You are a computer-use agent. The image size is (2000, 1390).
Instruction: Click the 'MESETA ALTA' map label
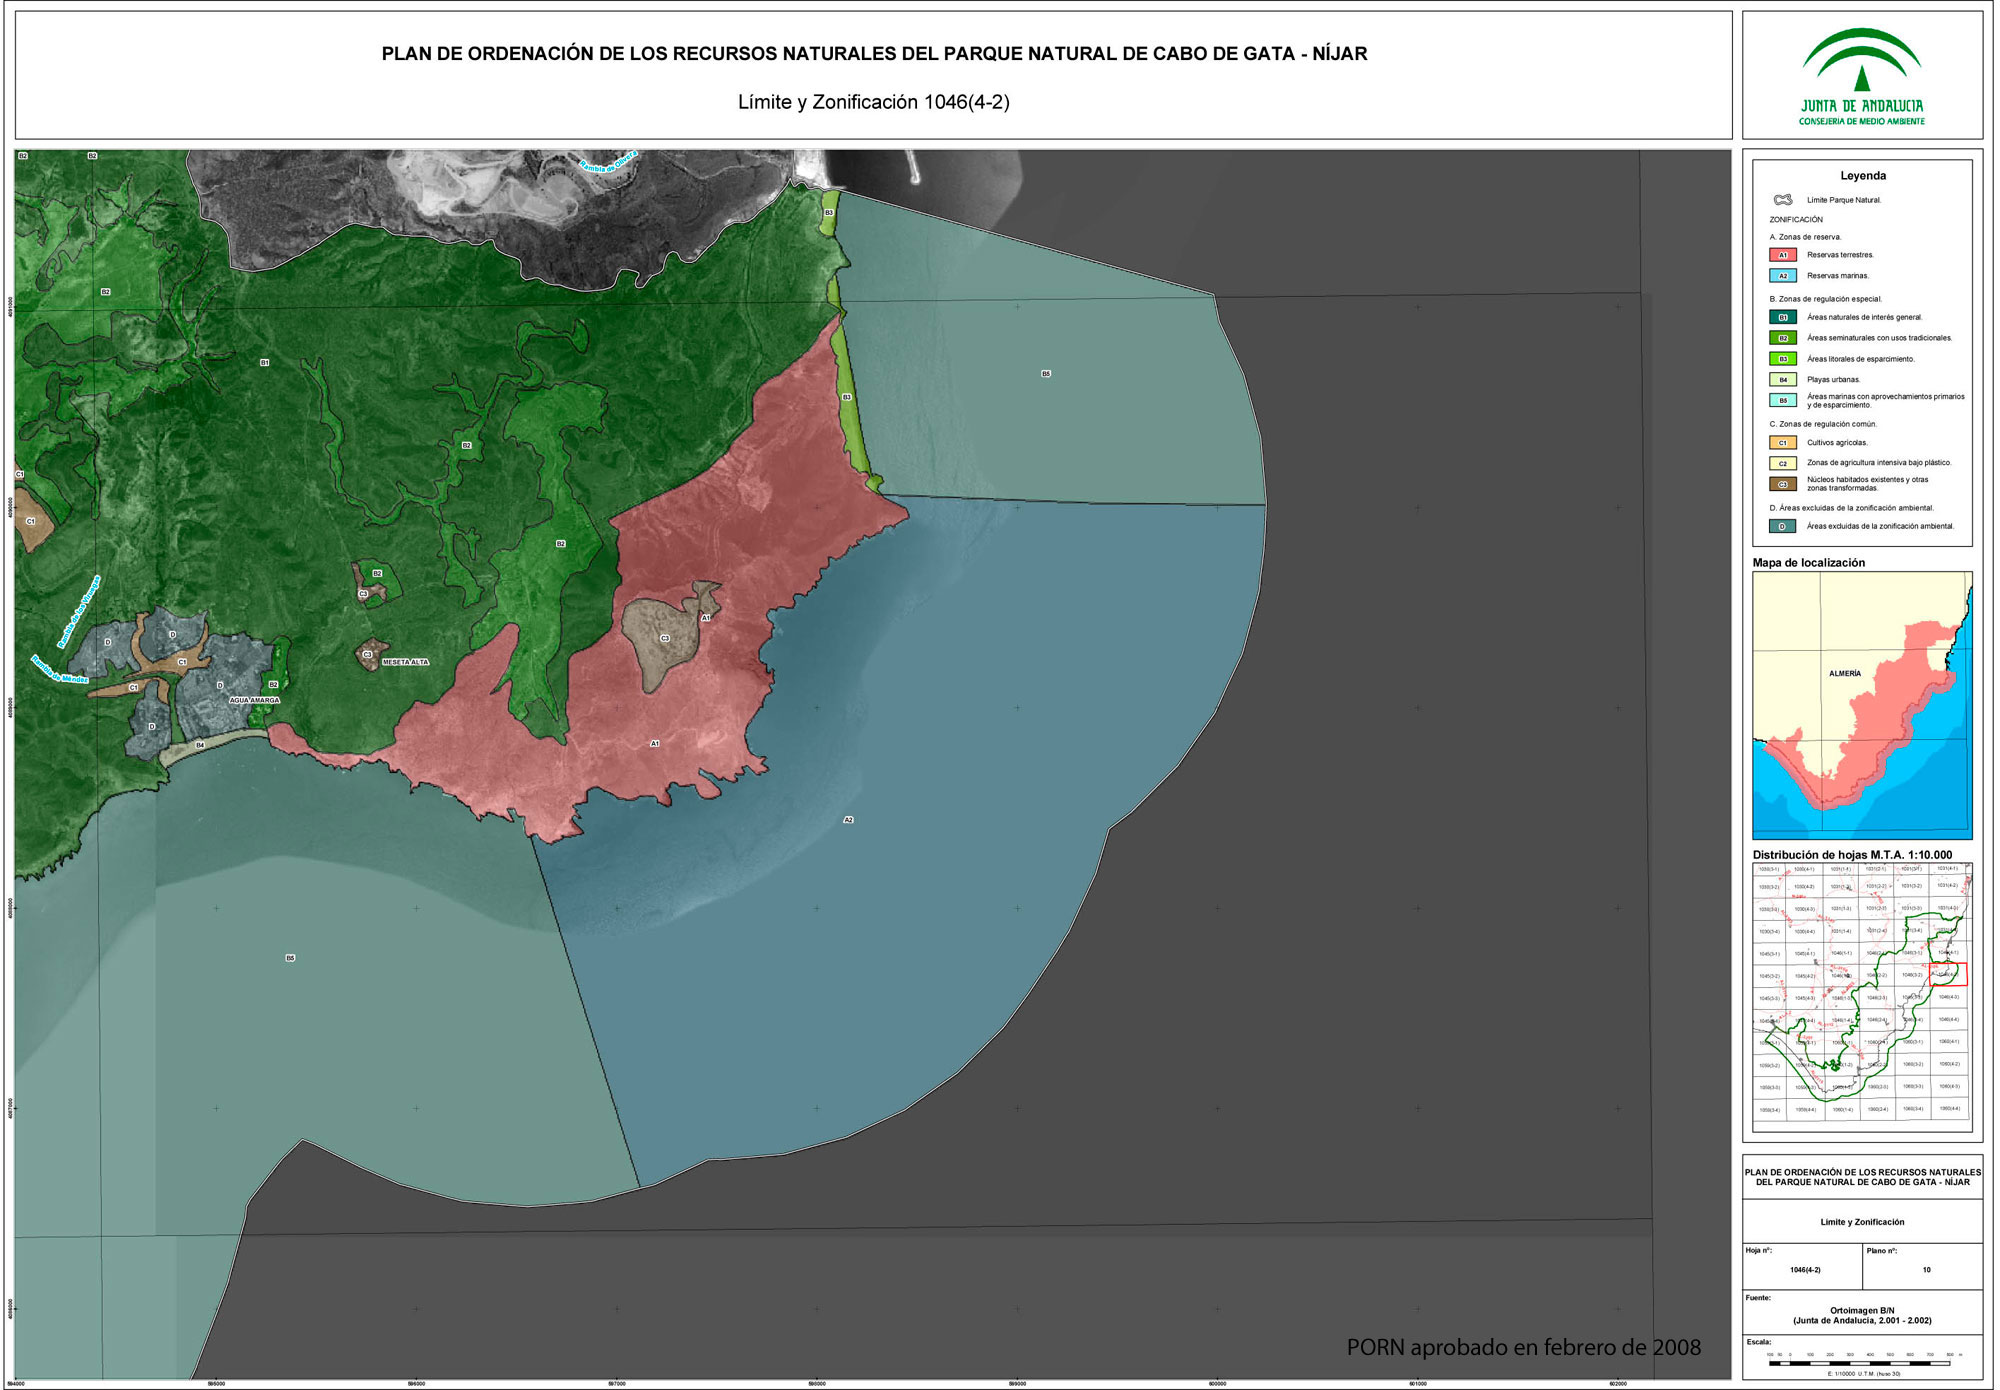coord(405,662)
